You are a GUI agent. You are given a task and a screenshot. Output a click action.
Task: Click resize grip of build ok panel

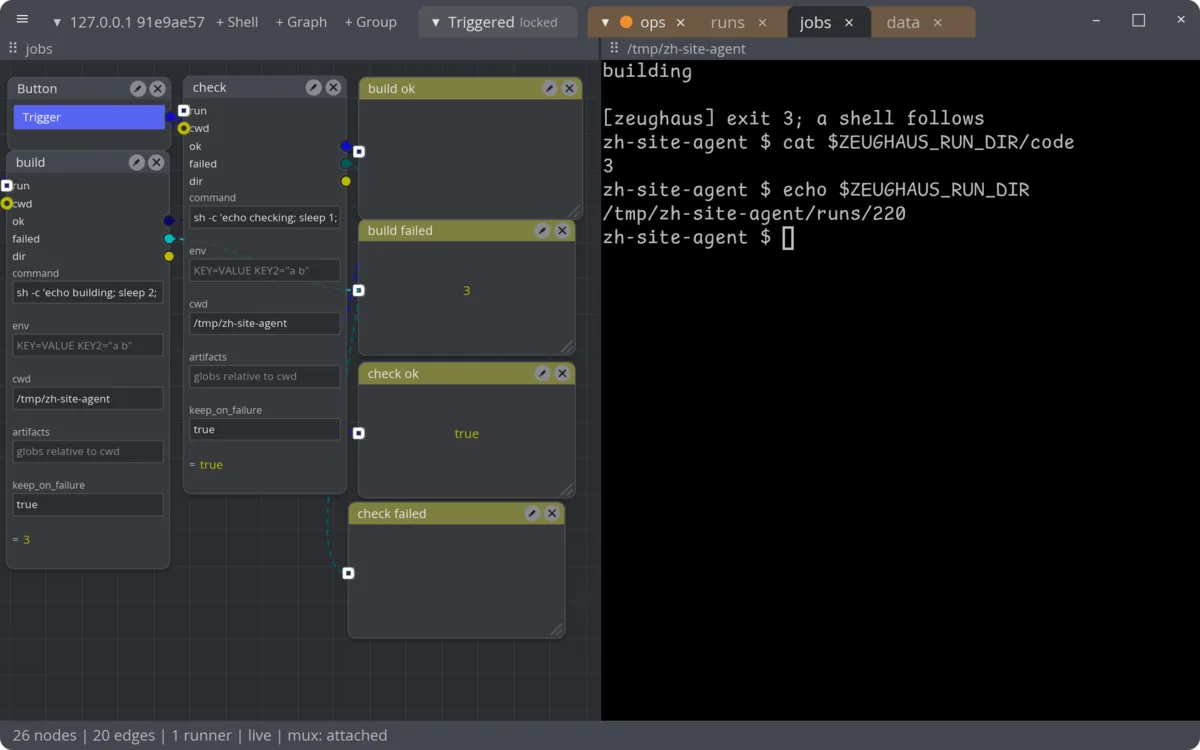click(x=575, y=211)
